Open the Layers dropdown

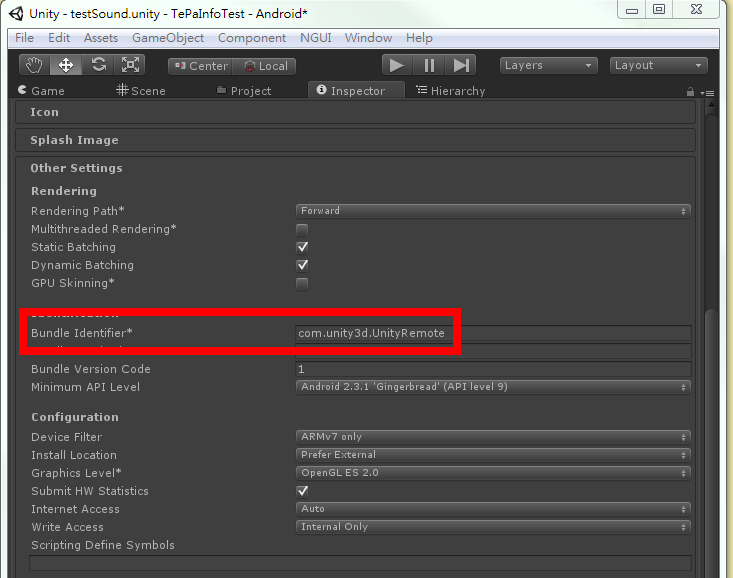tap(548, 65)
